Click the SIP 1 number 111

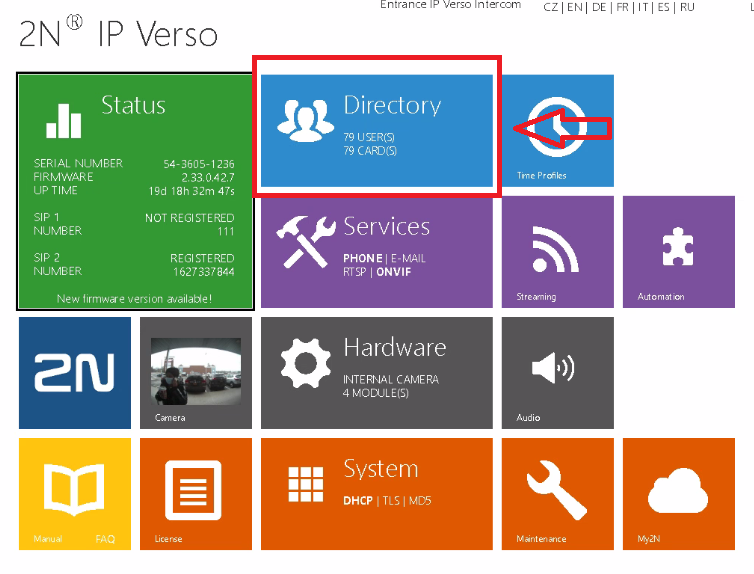(226, 232)
